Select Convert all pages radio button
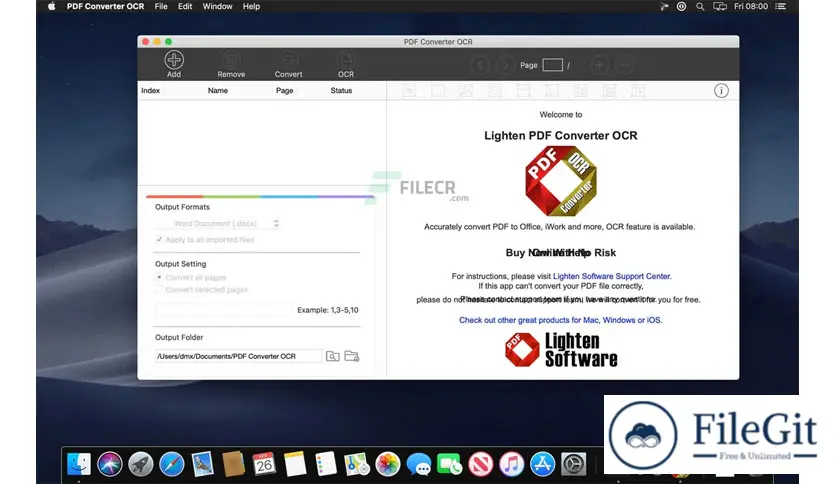The height and width of the screenshot is (484, 836). 159,277
